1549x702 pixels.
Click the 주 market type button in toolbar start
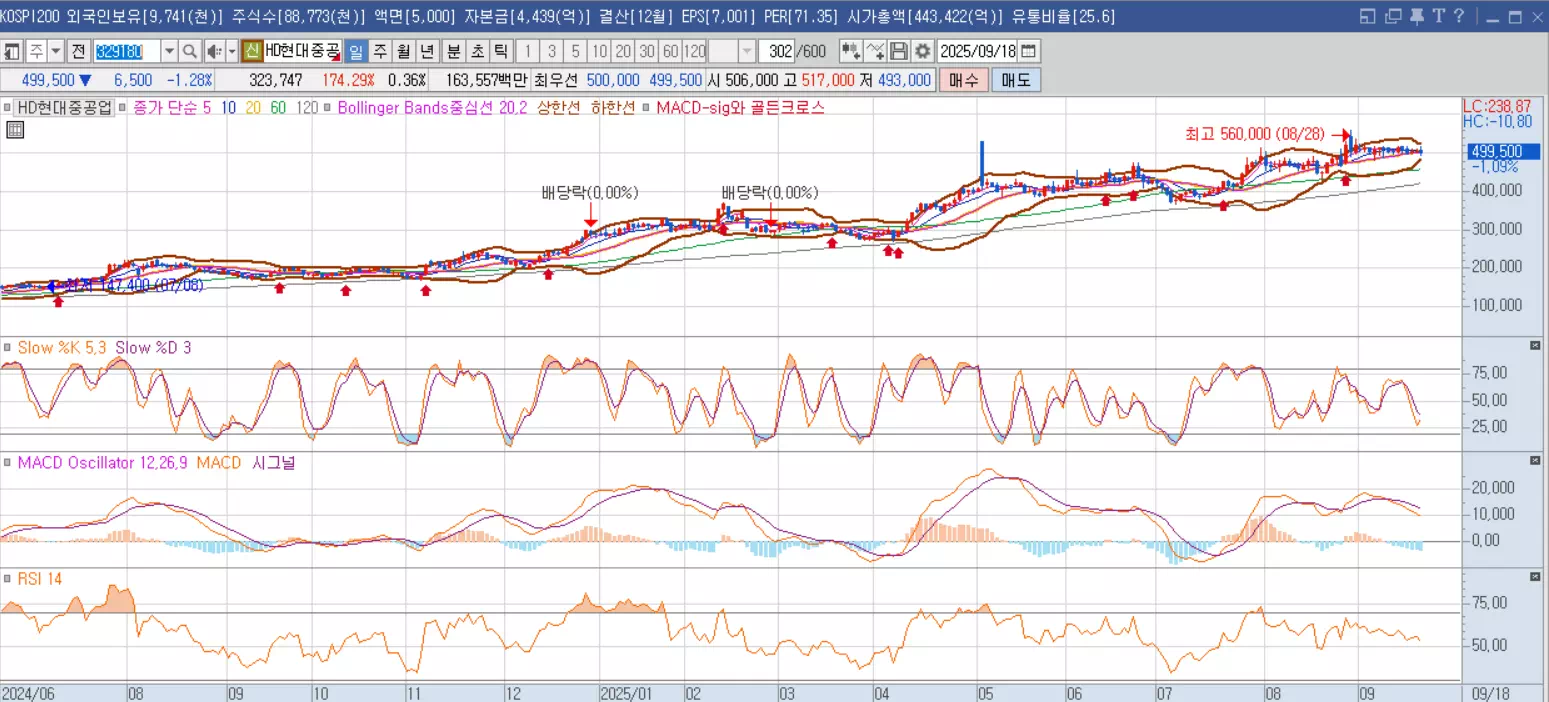tap(36, 51)
